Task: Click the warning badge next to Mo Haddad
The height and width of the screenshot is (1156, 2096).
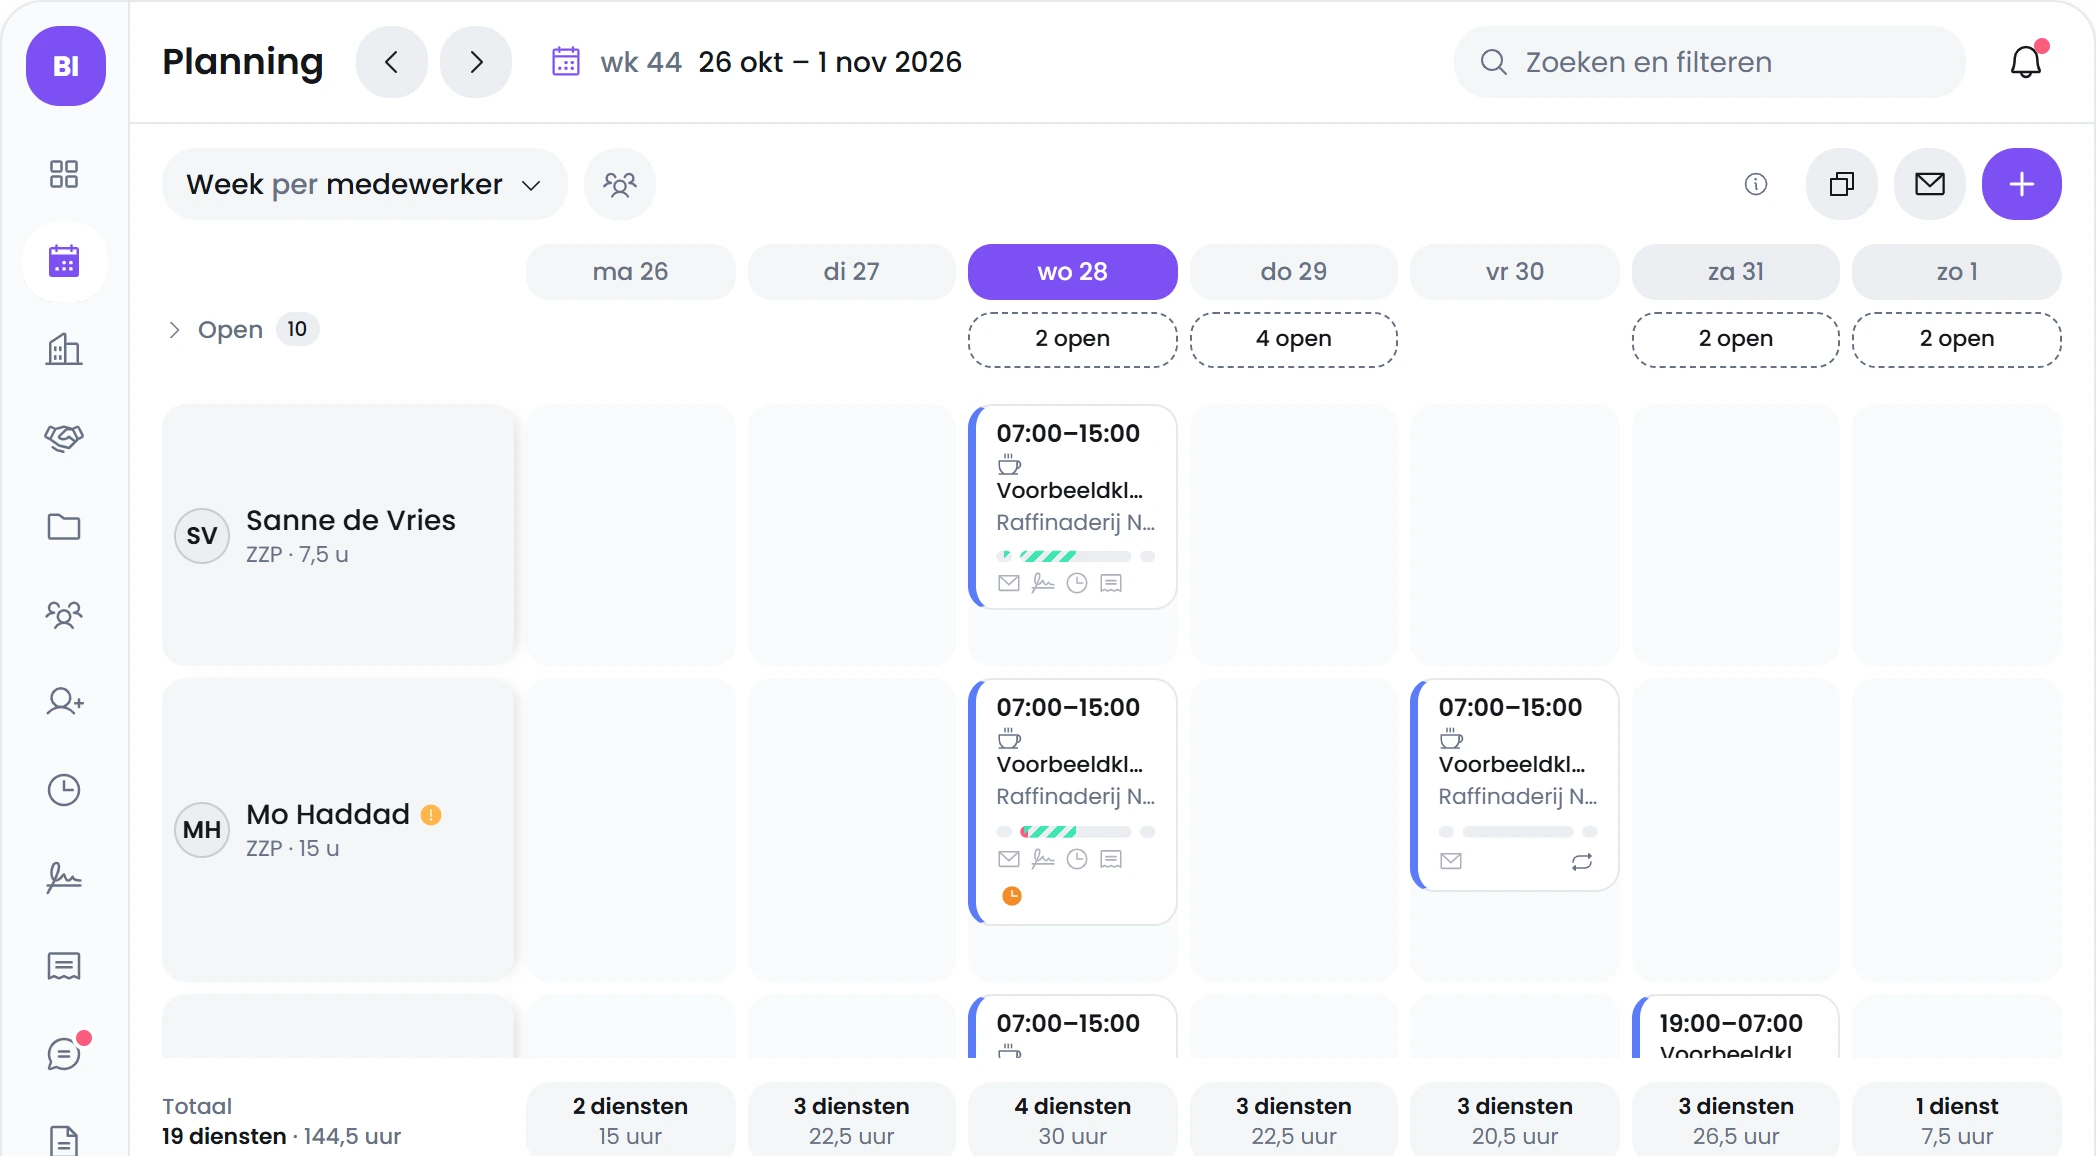Action: tap(431, 815)
